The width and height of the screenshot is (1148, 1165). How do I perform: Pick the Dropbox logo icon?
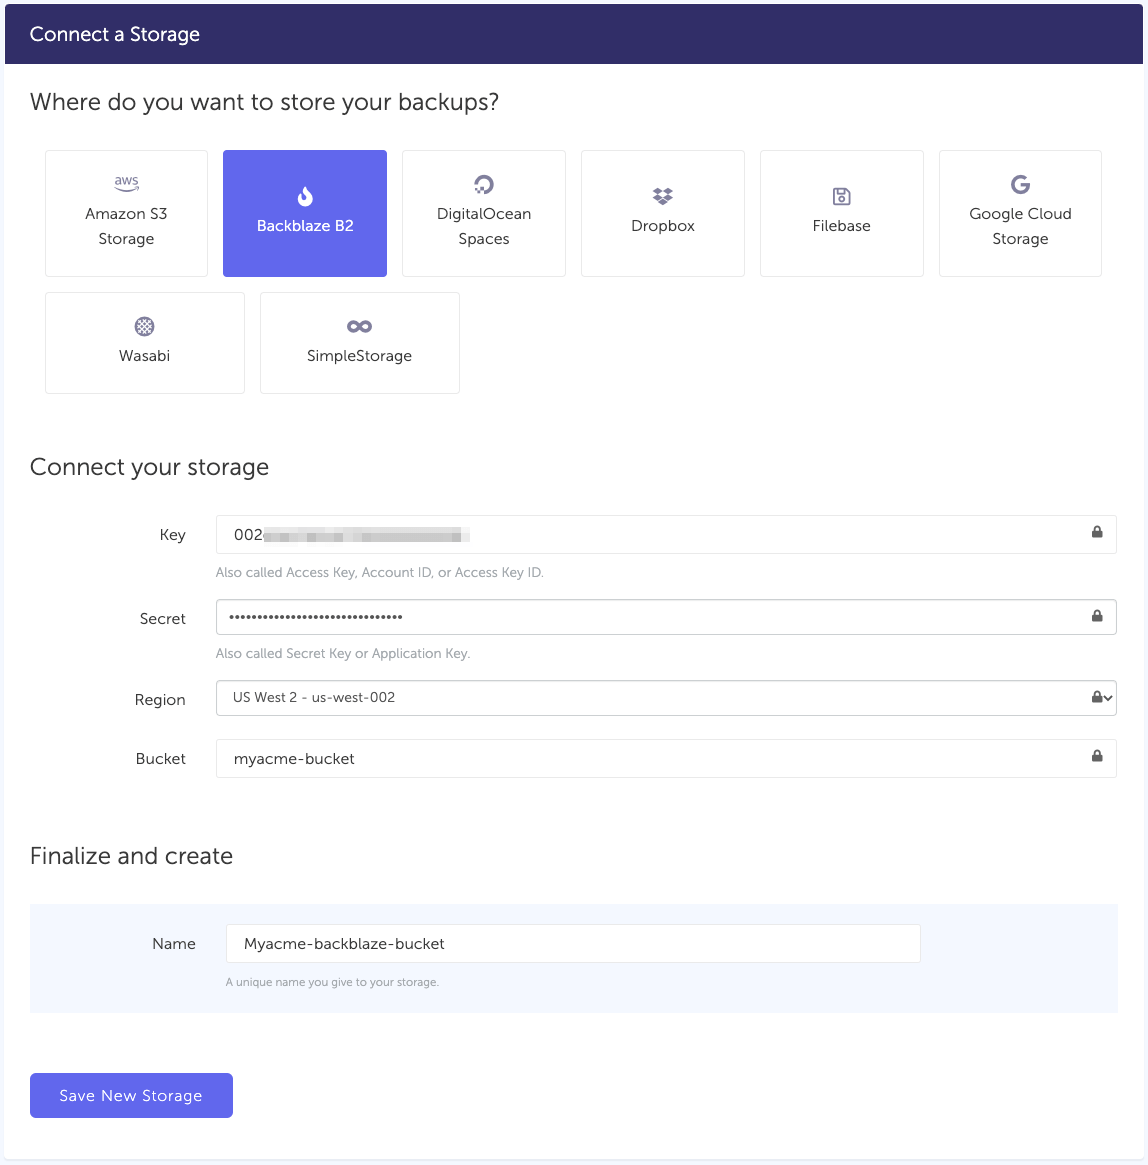[x=663, y=196]
